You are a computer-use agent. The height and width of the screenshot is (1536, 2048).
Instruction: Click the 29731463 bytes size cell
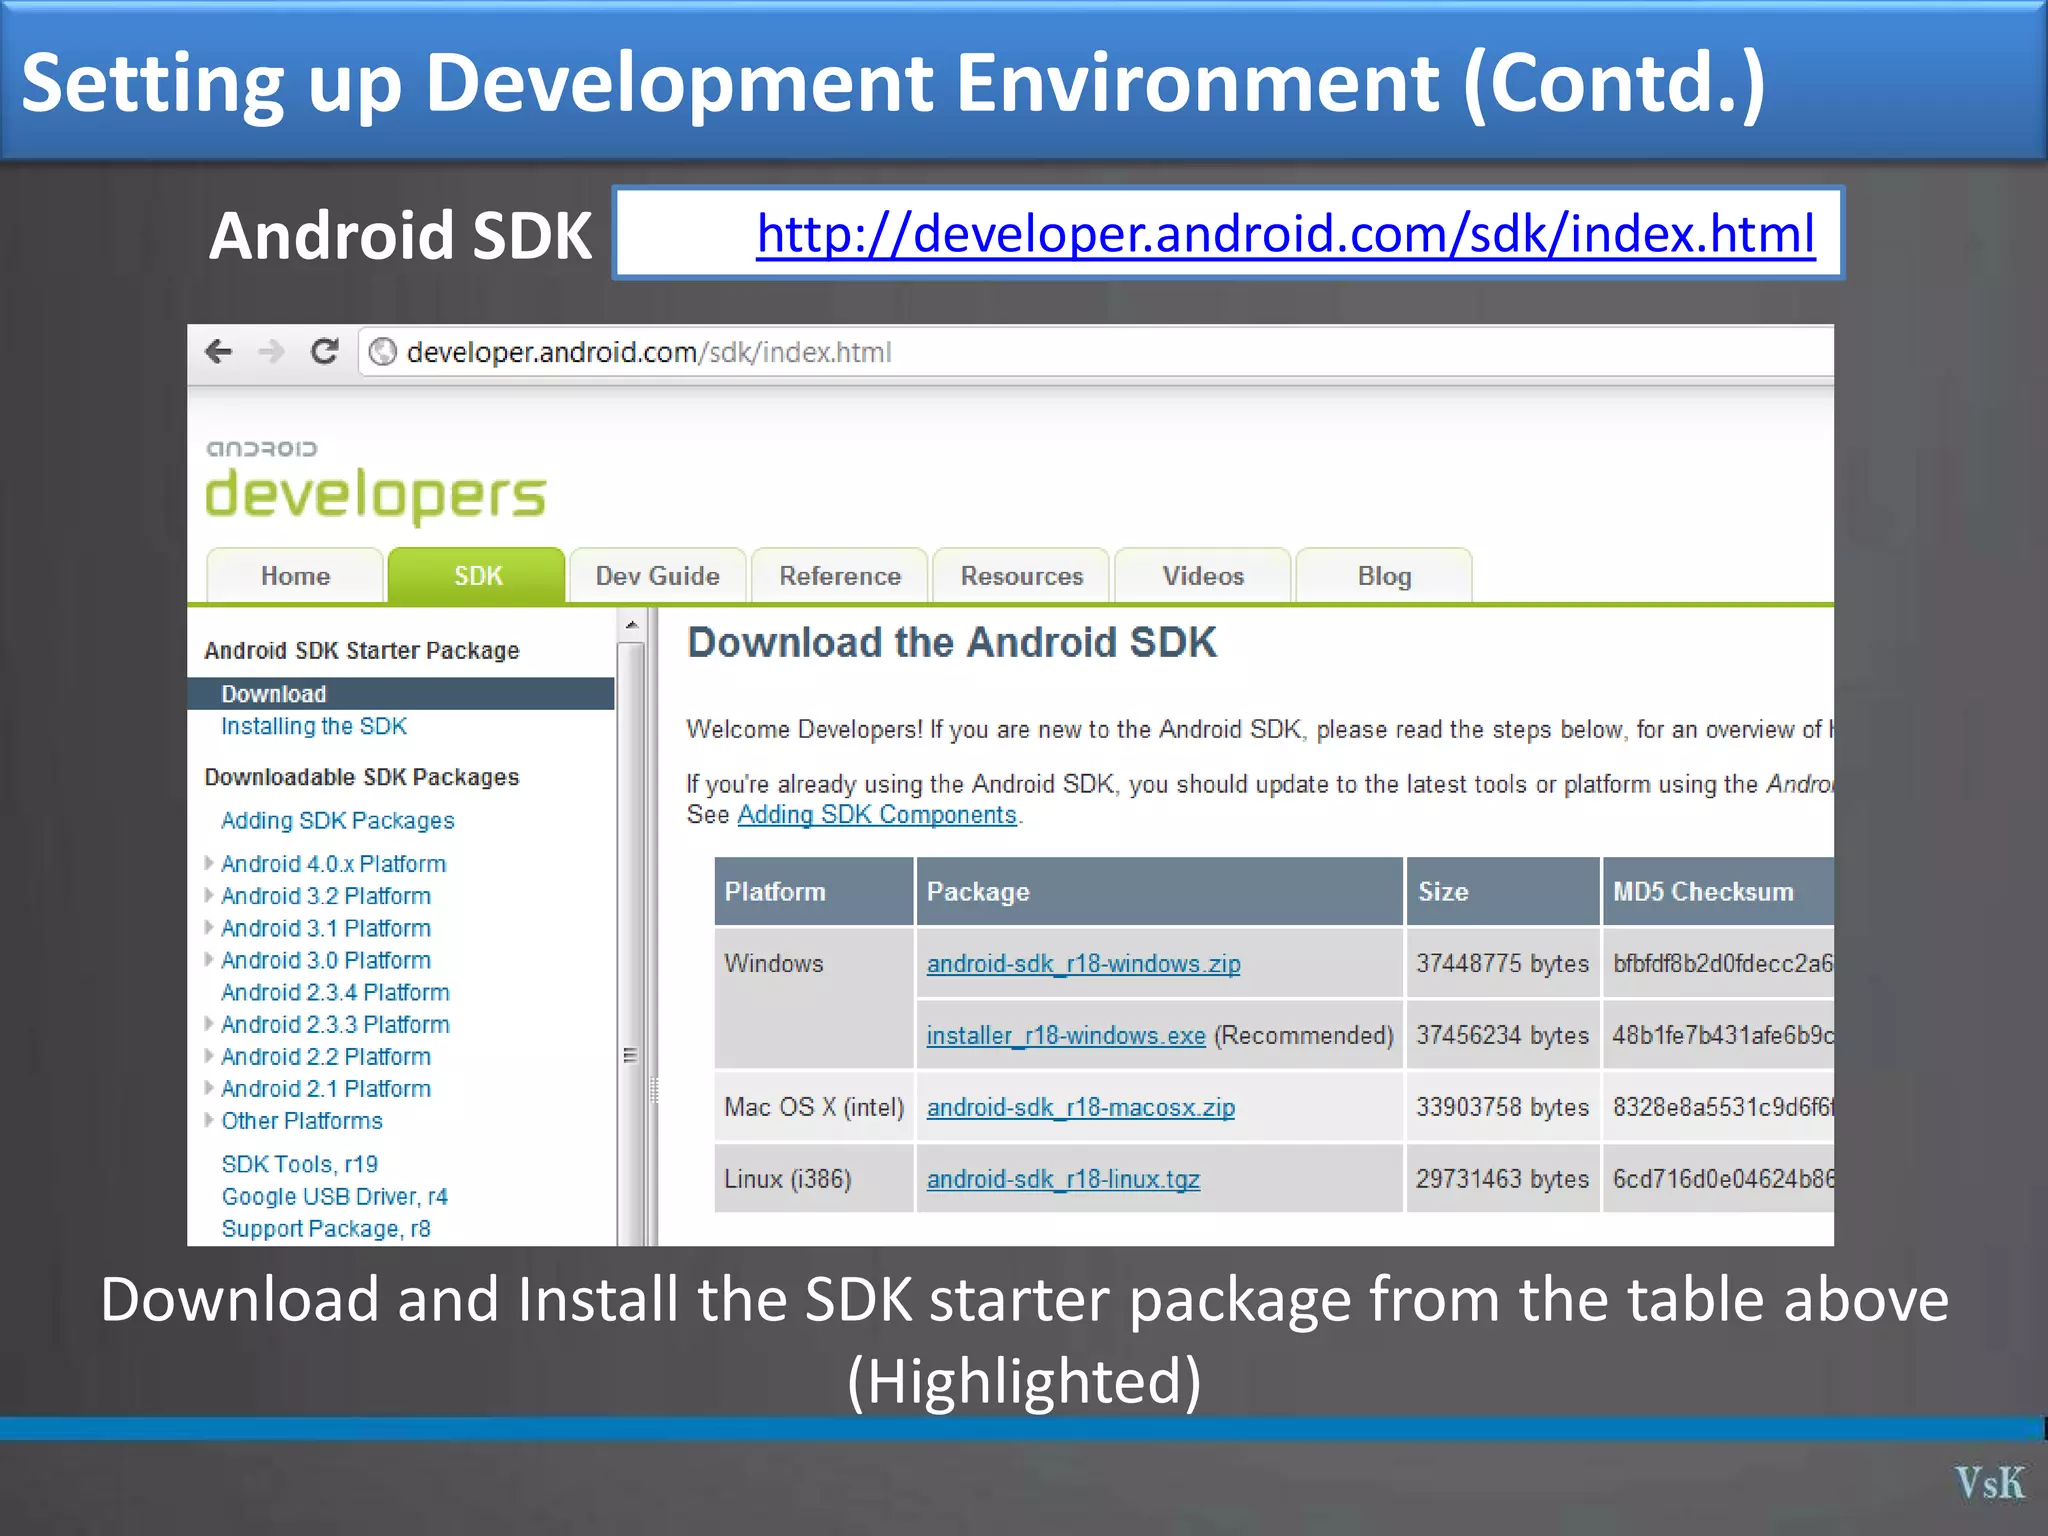pos(1503,1179)
